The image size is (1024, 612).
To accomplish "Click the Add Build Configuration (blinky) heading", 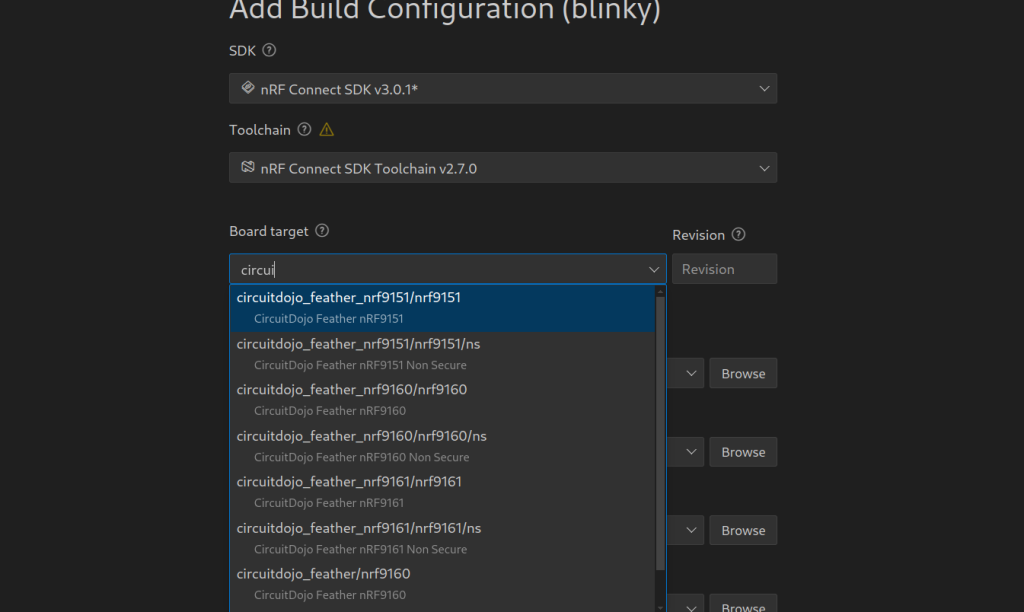I will point(445,10).
